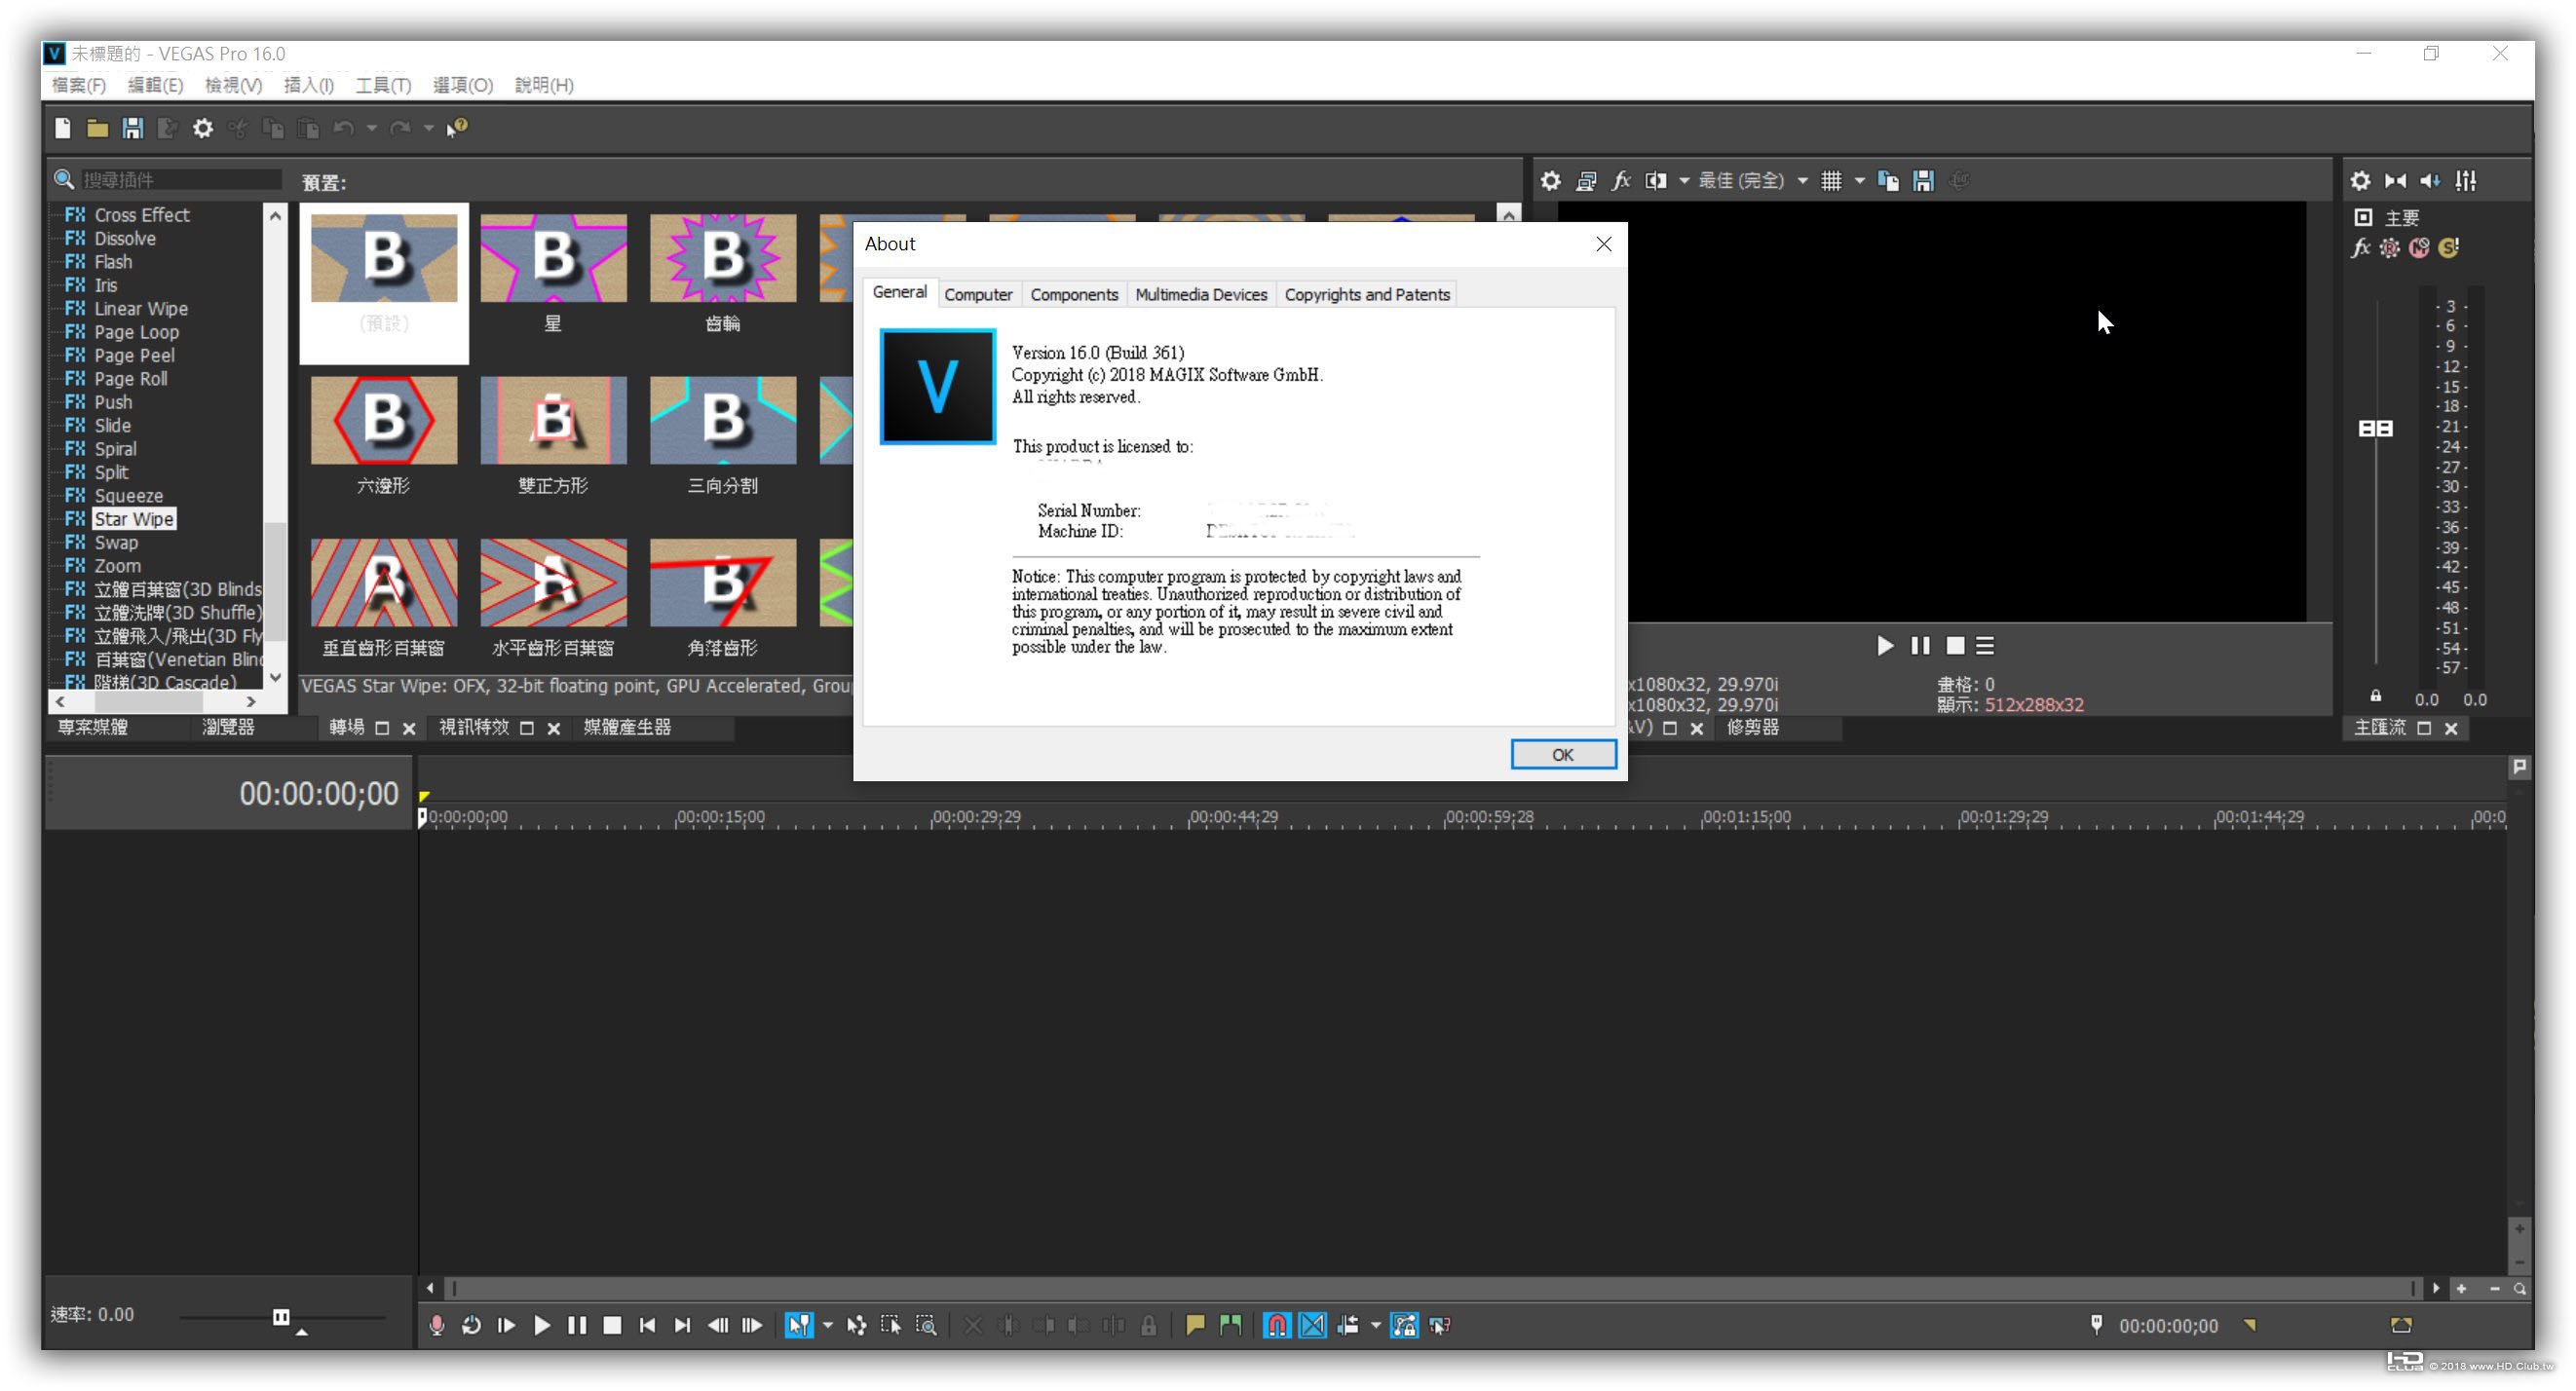
Task: Open the preview split-screen view icon
Action: coord(1656,181)
